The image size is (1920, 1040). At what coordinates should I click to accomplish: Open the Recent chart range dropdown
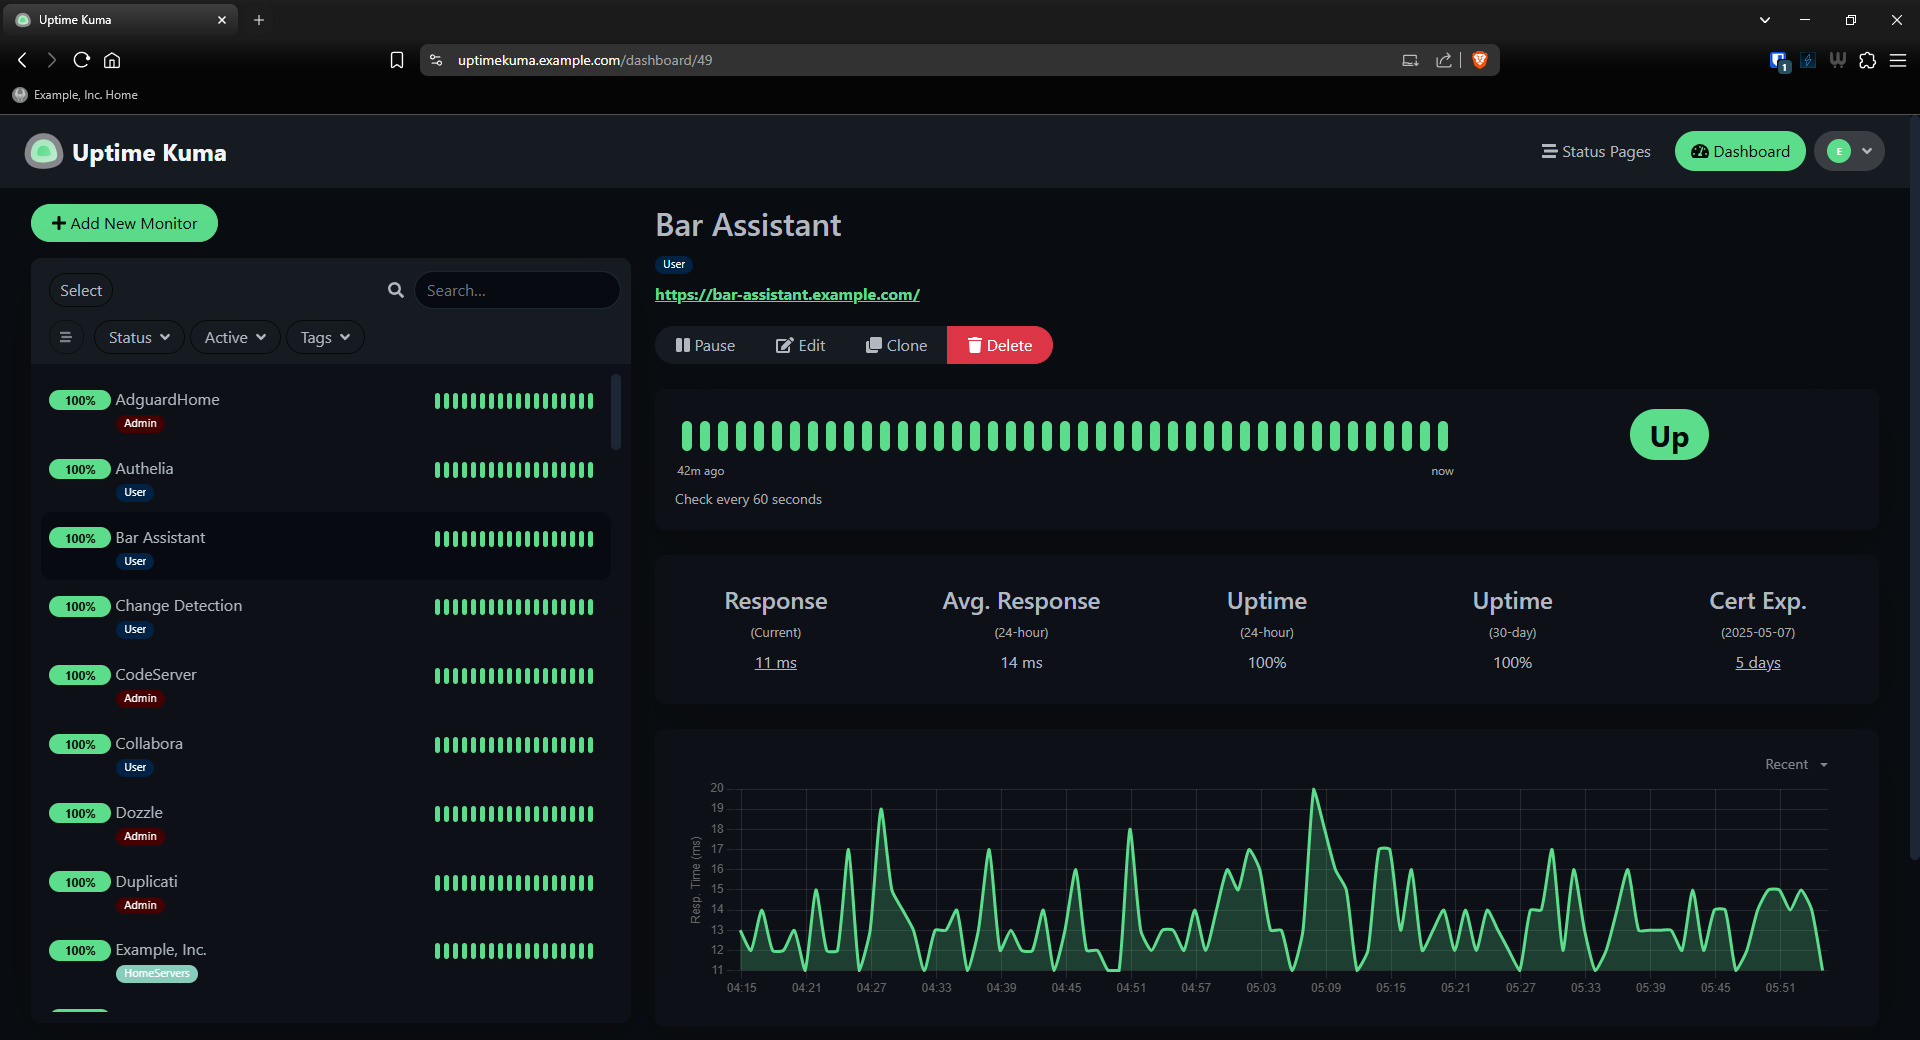(1796, 764)
